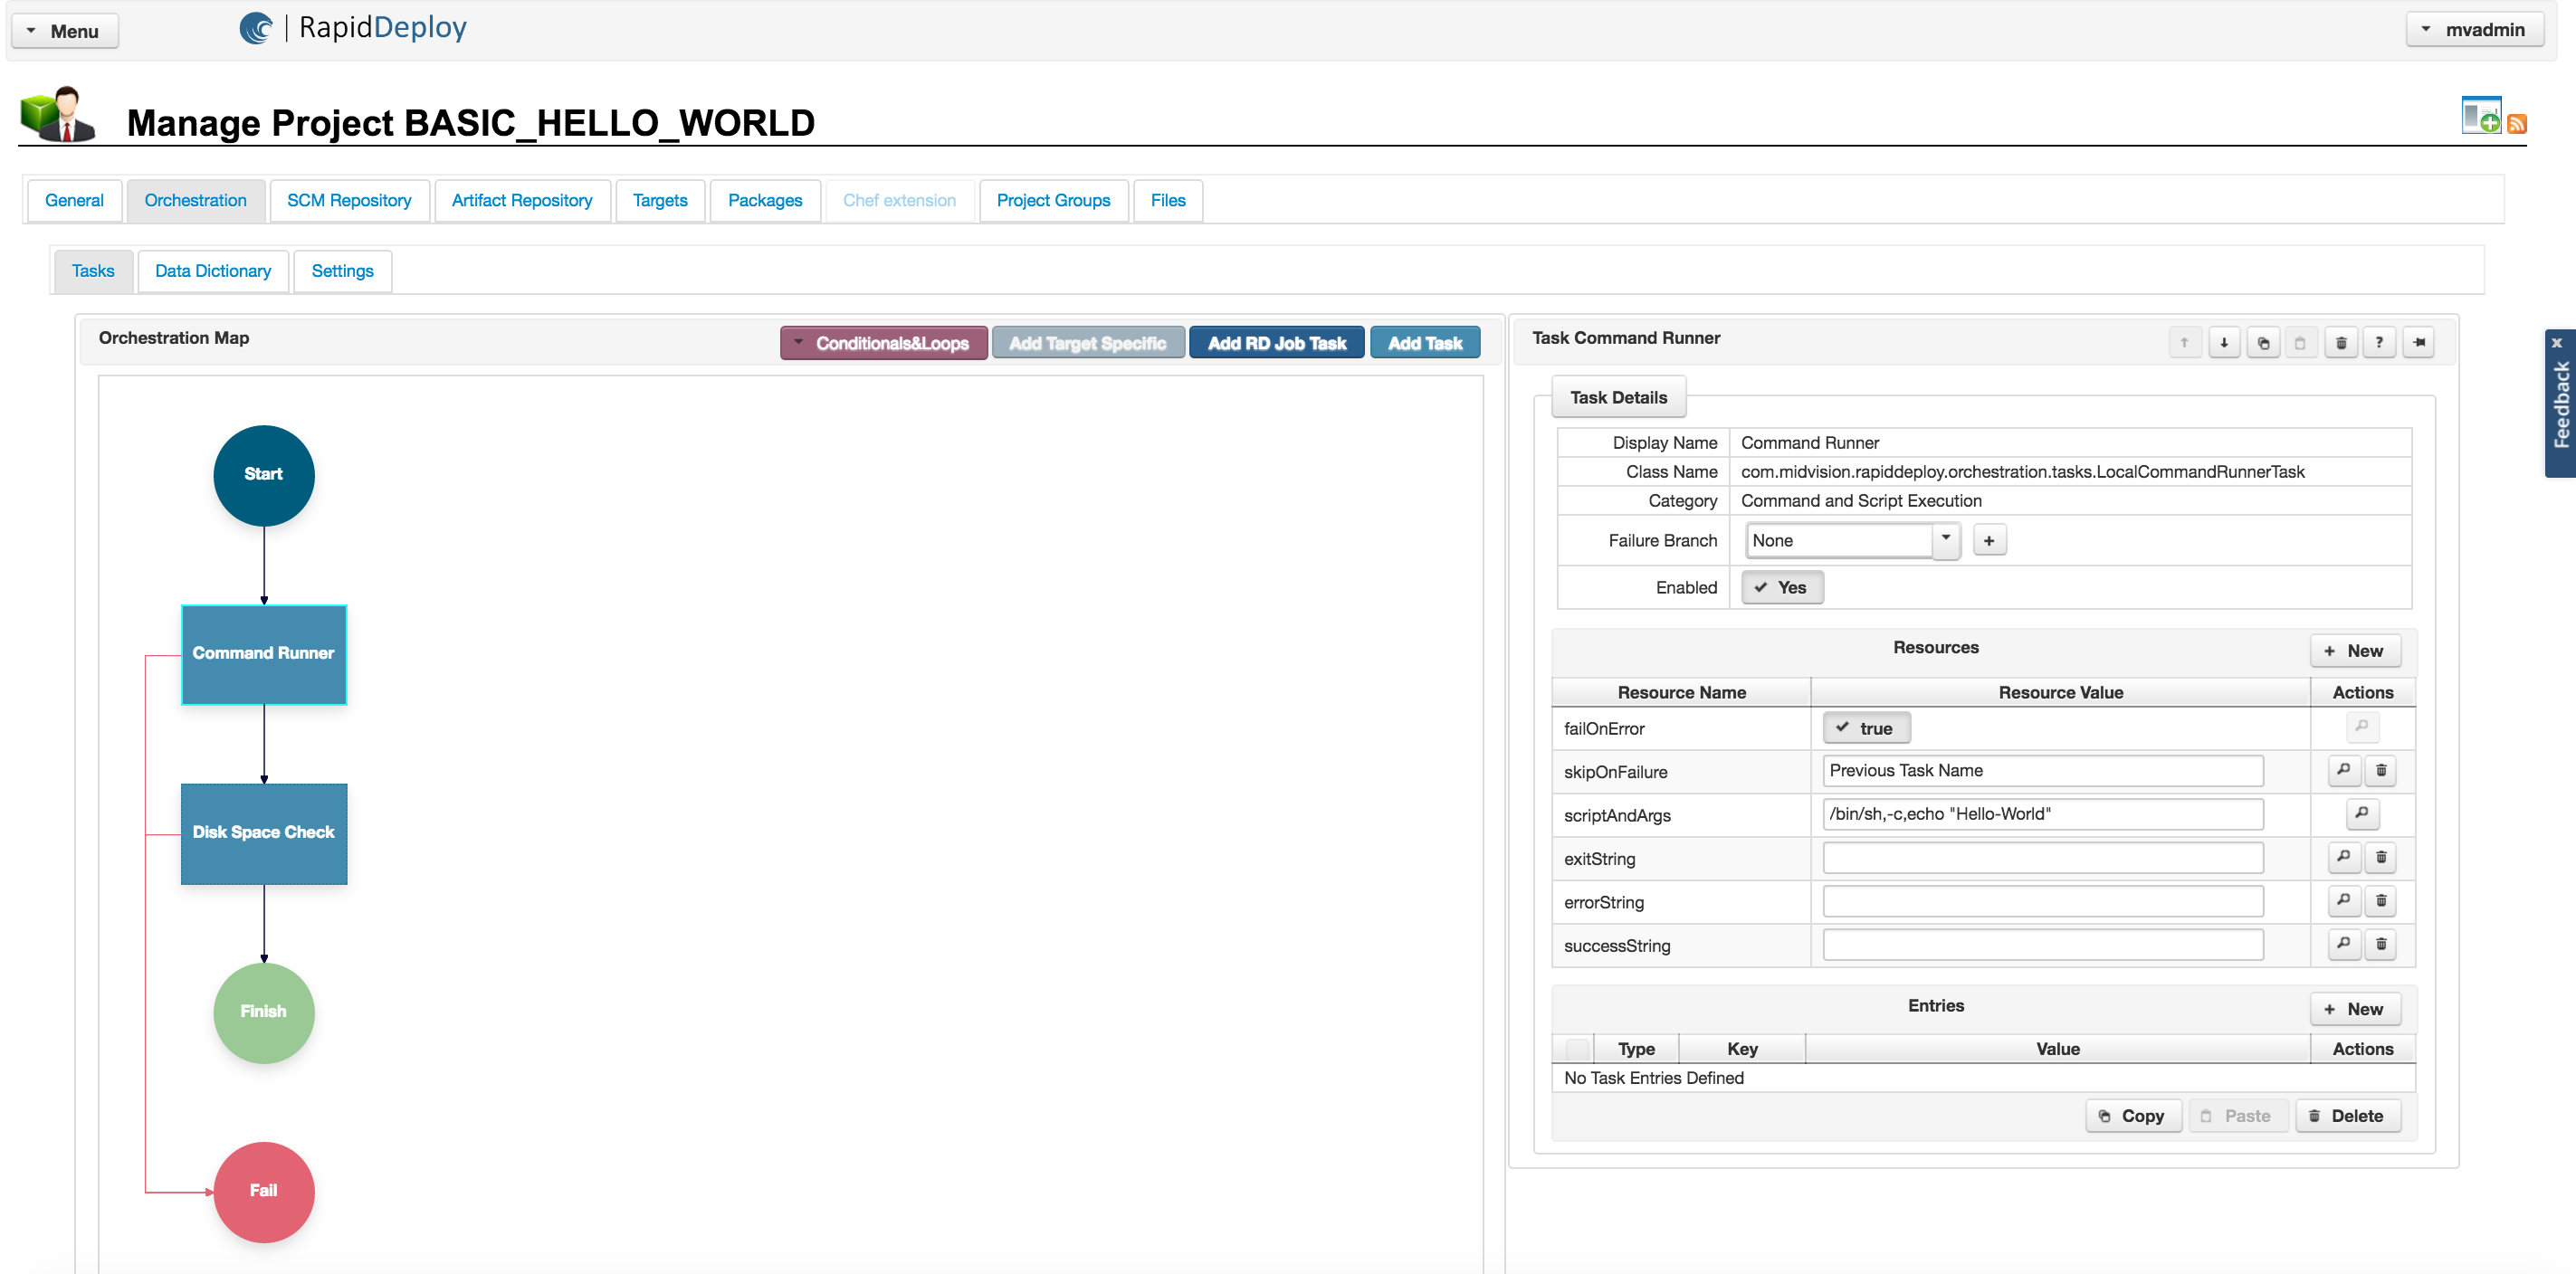Open the Artifact Repository tab
Screen dimensions: 2576x1274
pos(522,201)
